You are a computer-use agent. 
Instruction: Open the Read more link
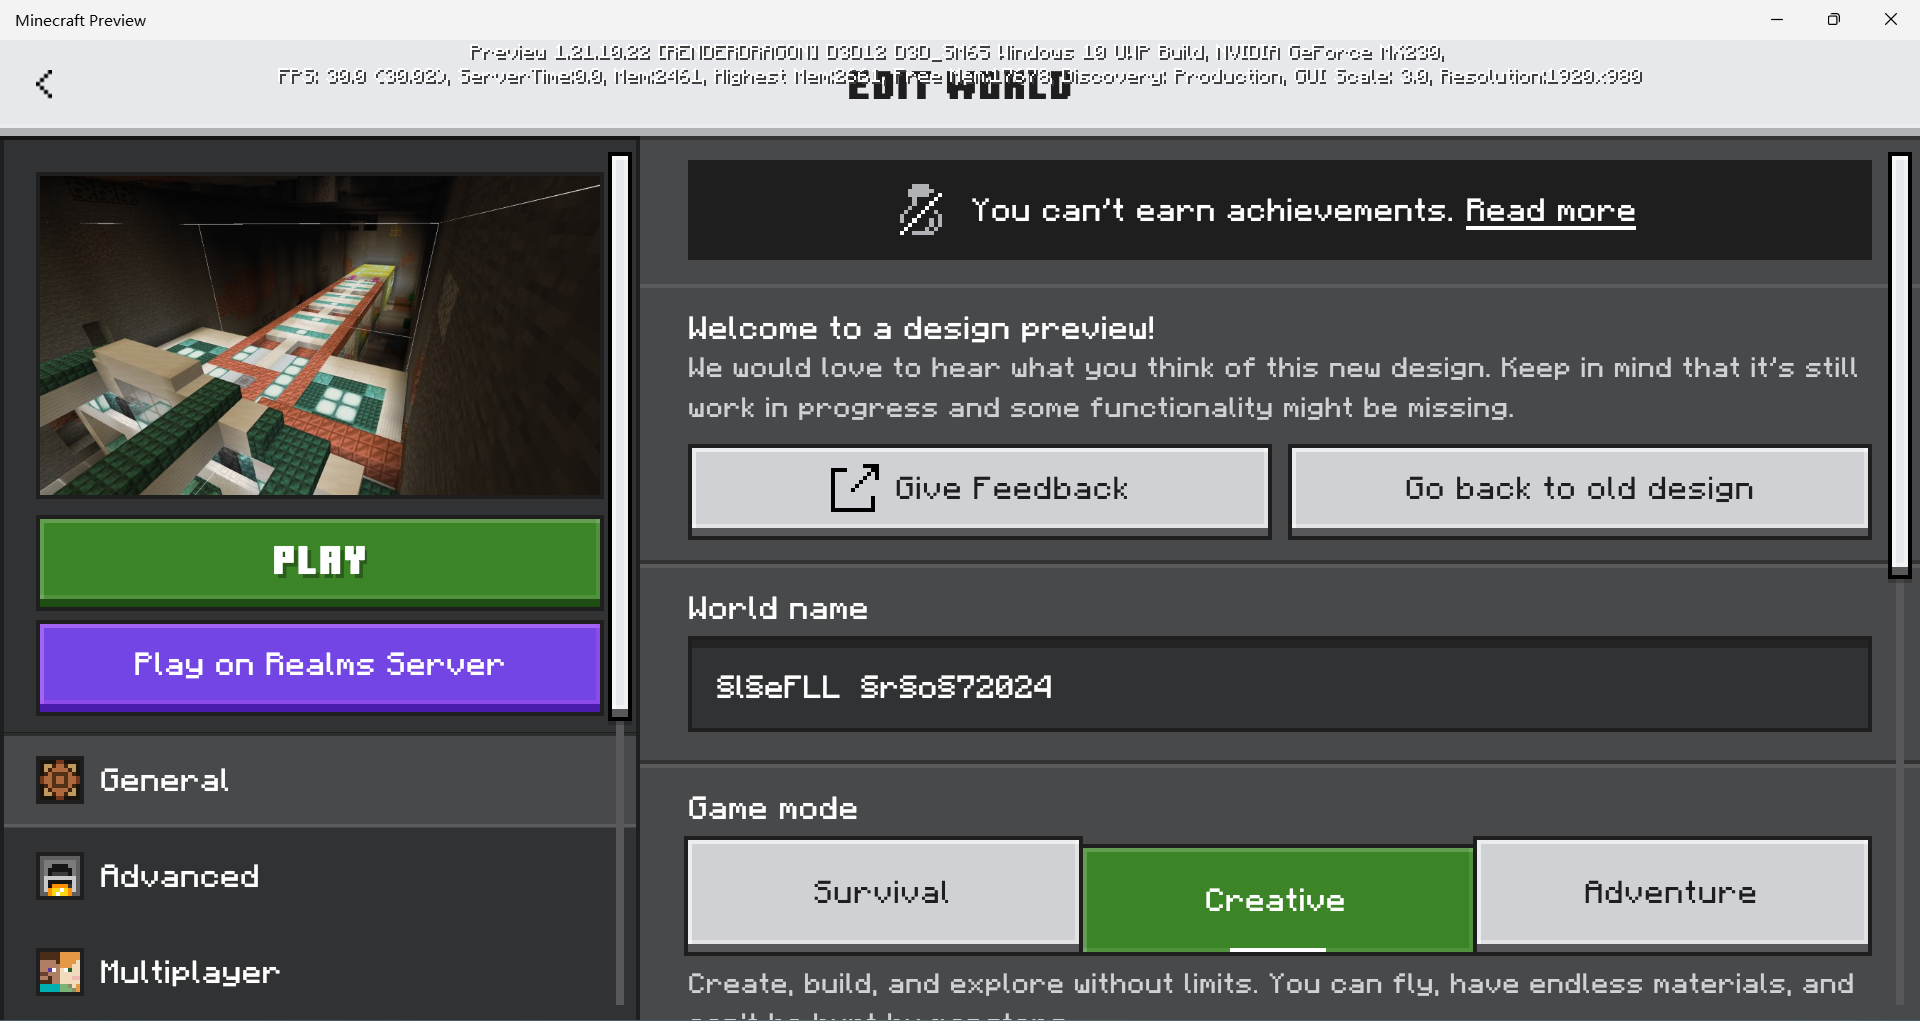(1550, 210)
